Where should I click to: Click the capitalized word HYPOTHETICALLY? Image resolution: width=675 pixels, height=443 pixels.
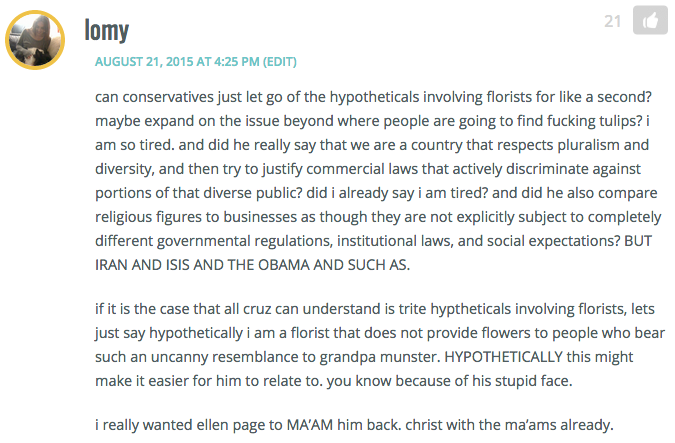(503, 357)
